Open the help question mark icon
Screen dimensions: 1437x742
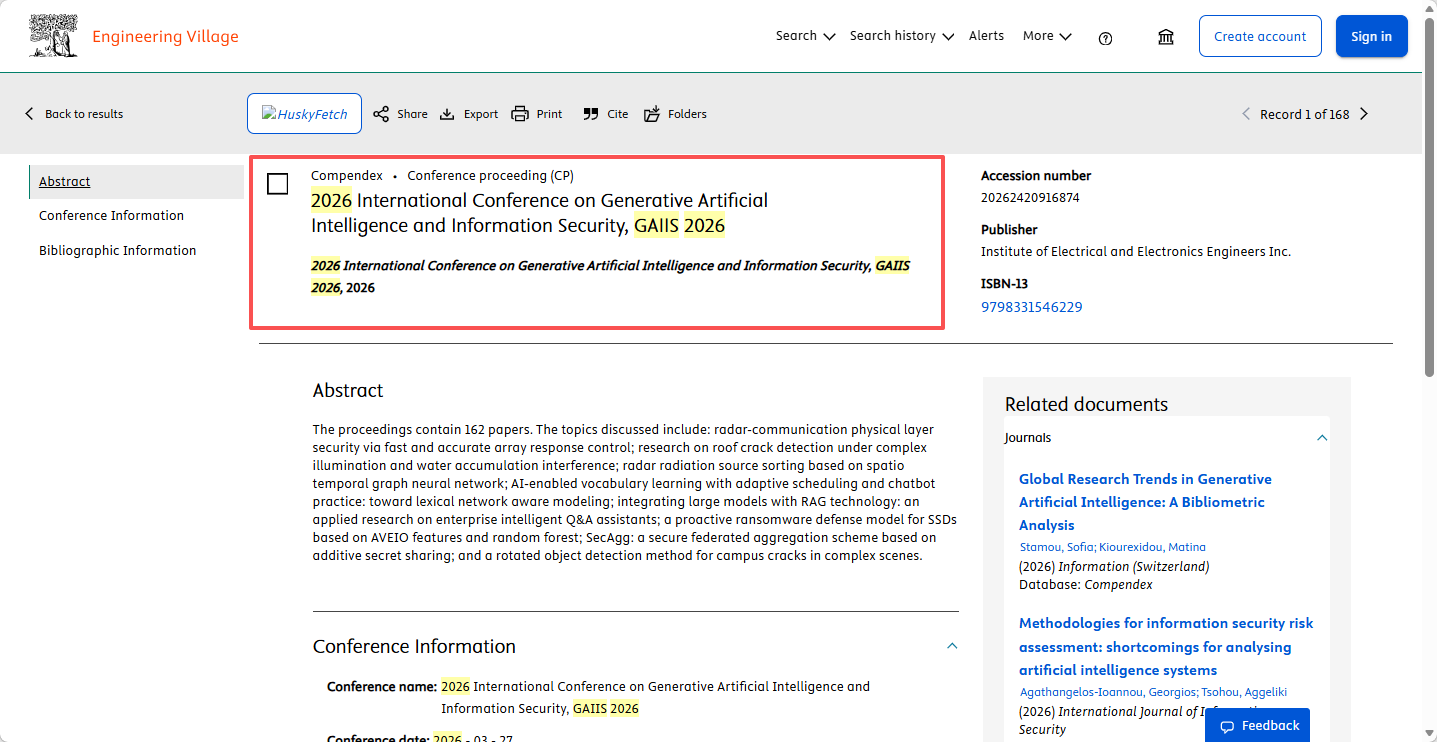1105,38
